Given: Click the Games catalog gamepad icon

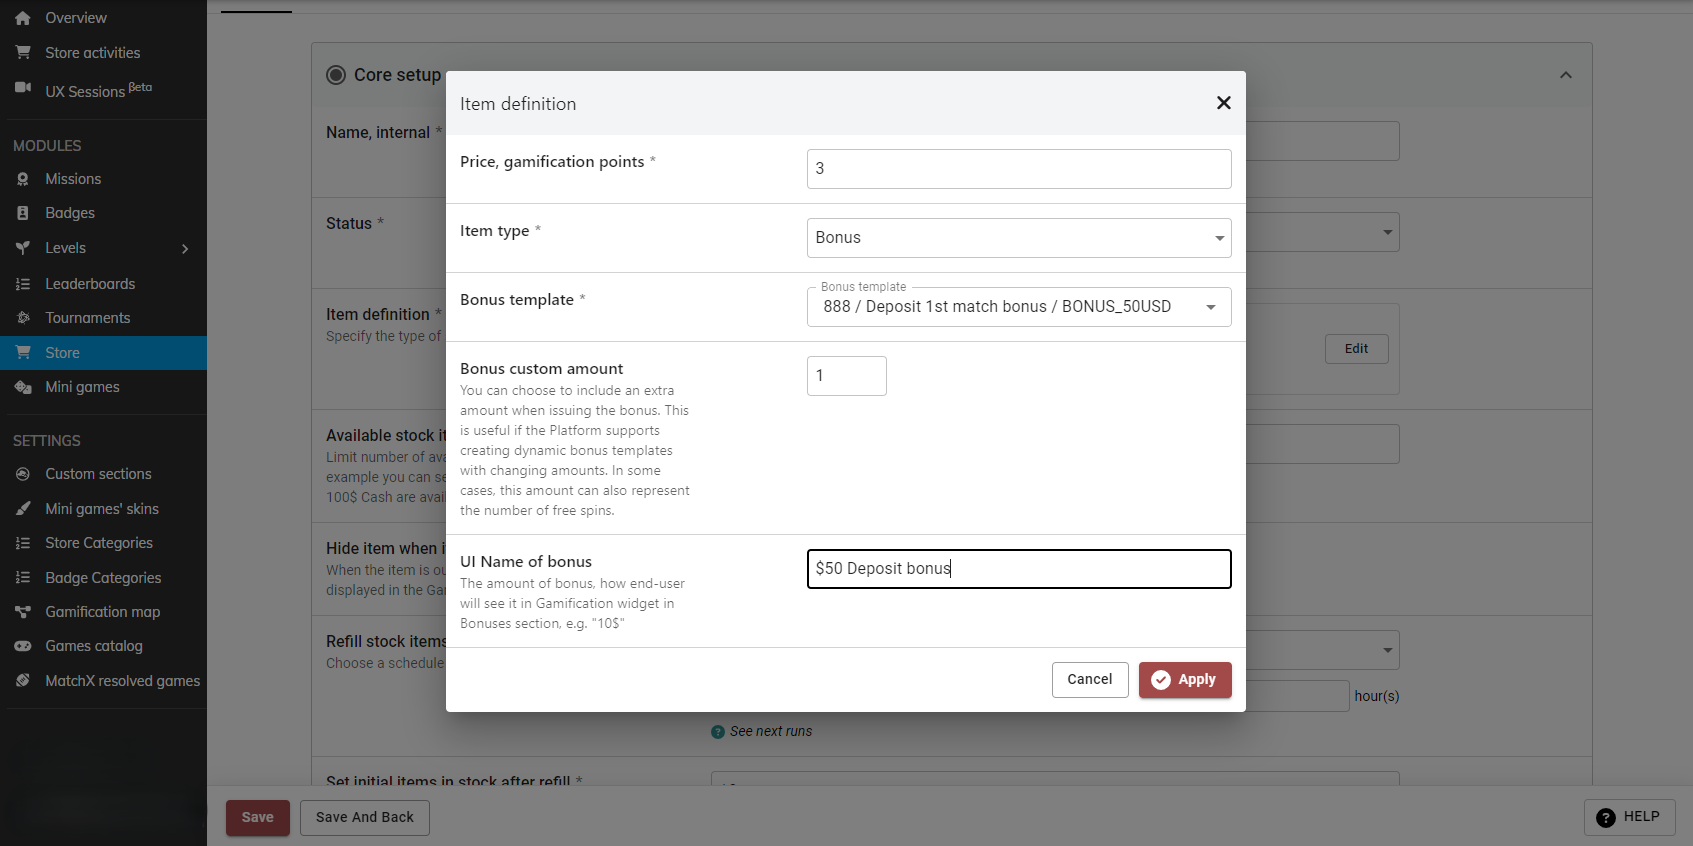Looking at the screenshot, I should pyautogui.click(x=23, y=646).
